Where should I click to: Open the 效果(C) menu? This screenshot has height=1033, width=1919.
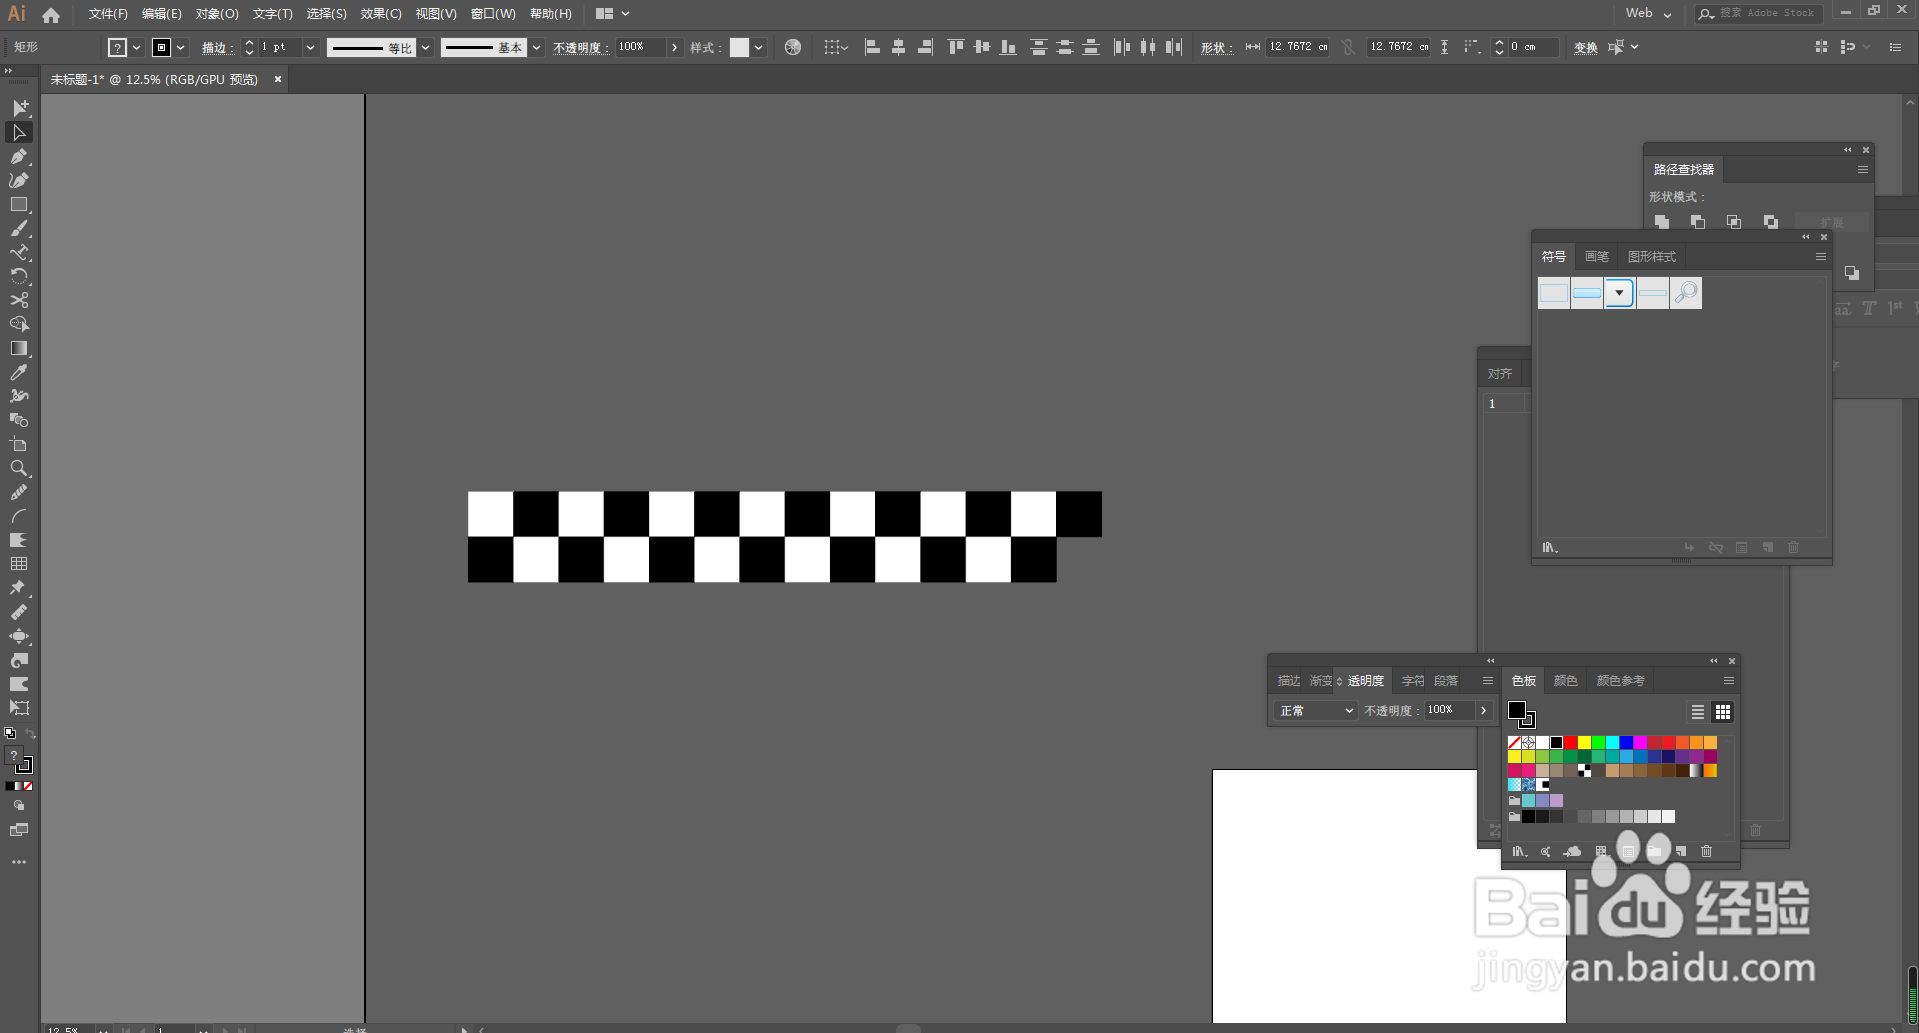click(x=381, y=14)
